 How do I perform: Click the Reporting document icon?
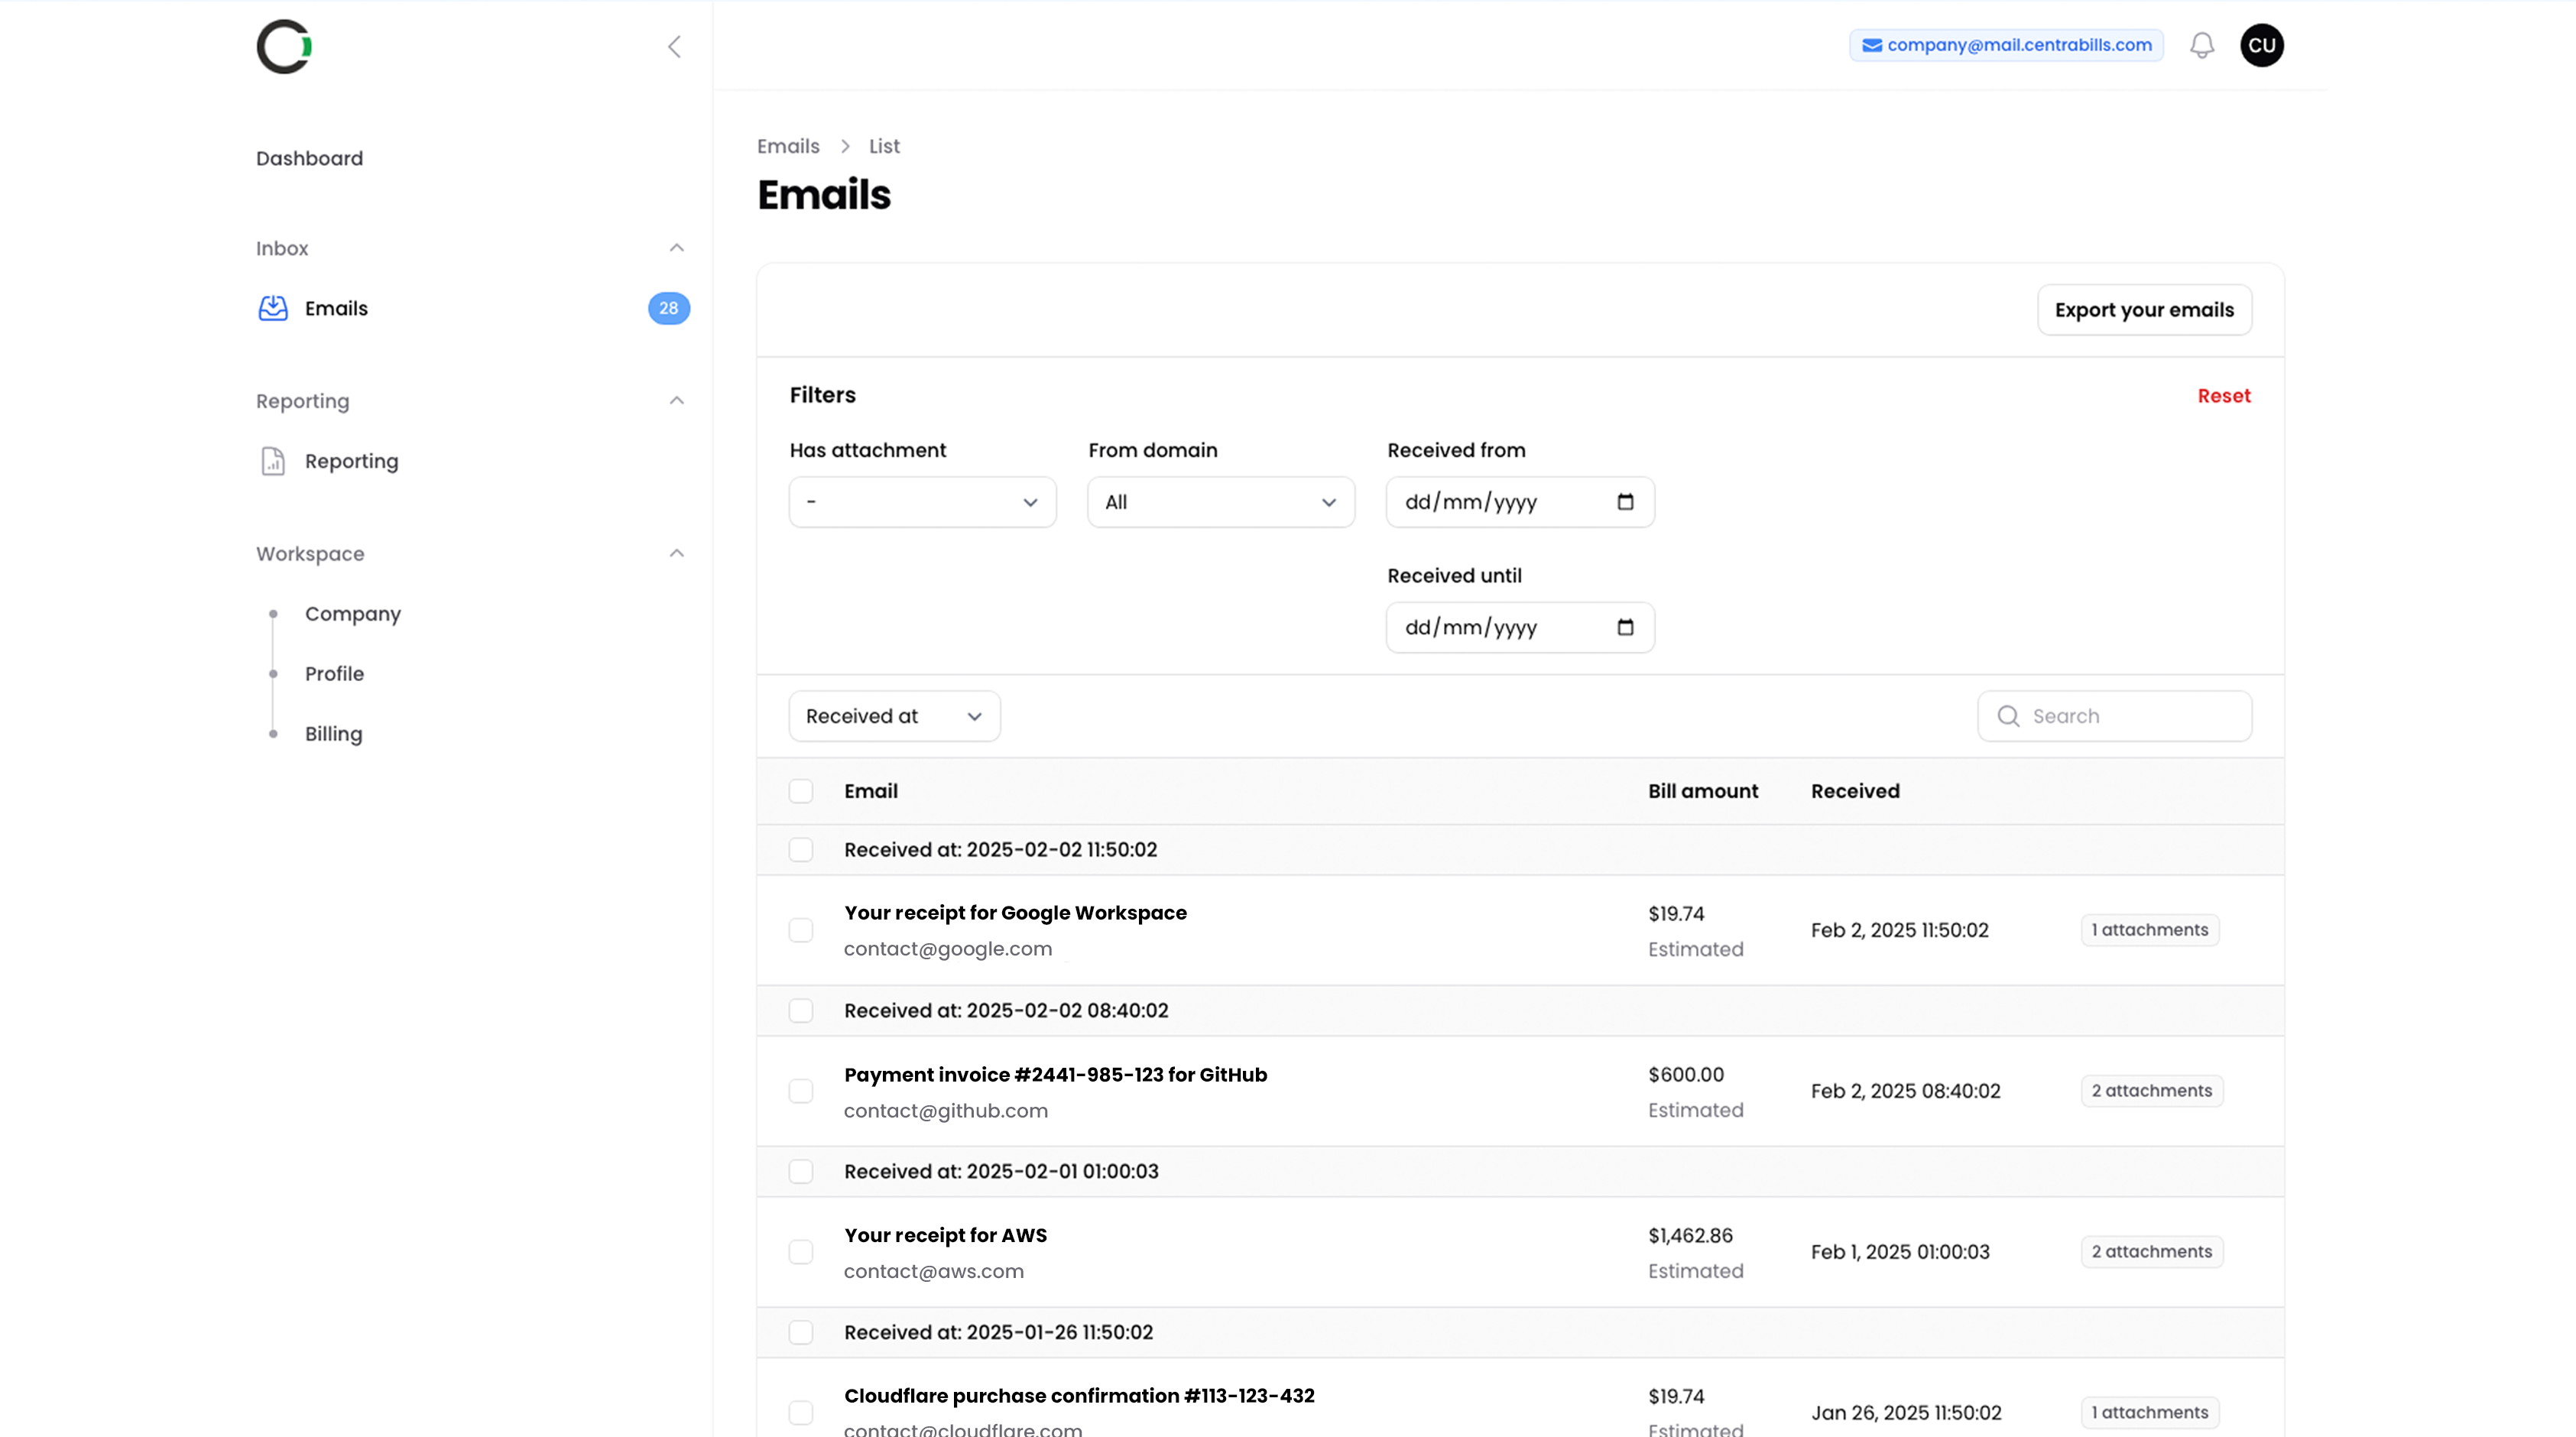click(273, 461)
